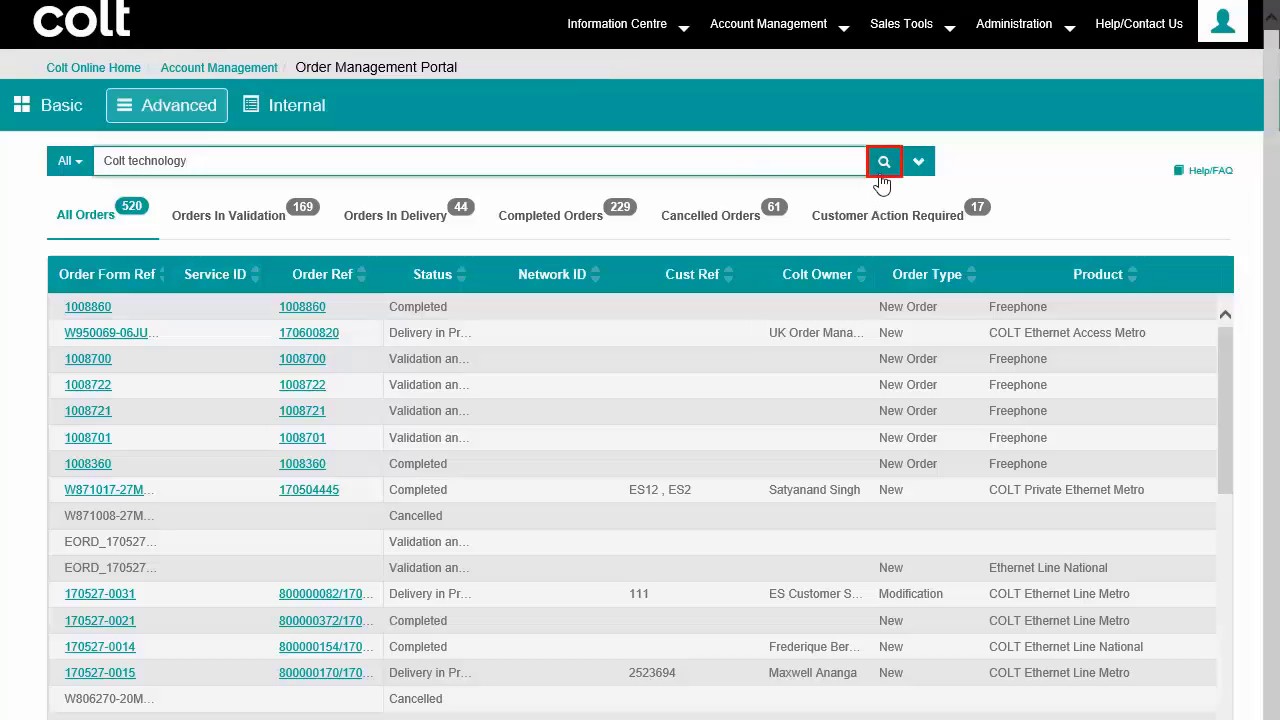Open order form ref 1008700
1280x720 pixels.
point(88,359)
